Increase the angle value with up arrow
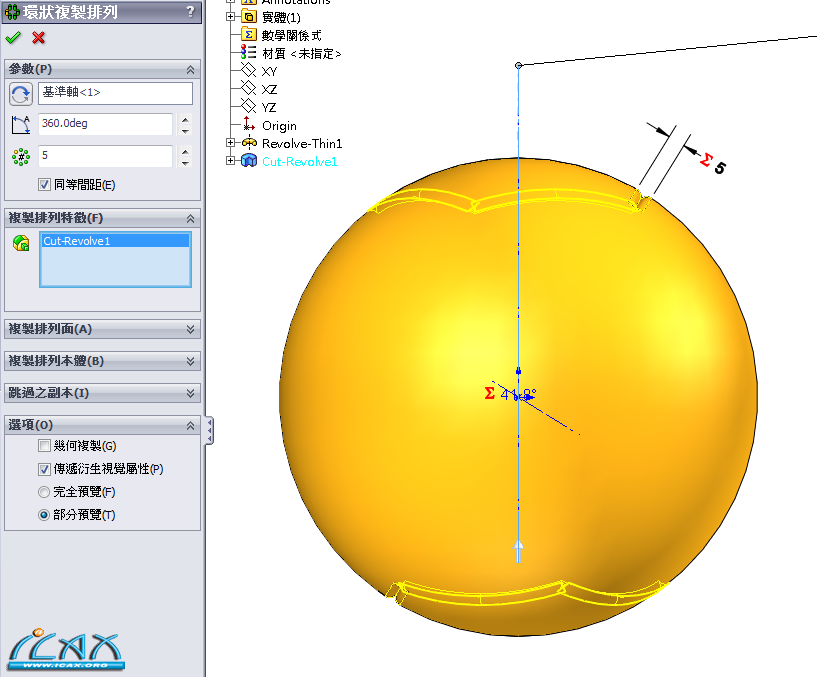Viewport: 817px width, 677px height. pos(185,119)
